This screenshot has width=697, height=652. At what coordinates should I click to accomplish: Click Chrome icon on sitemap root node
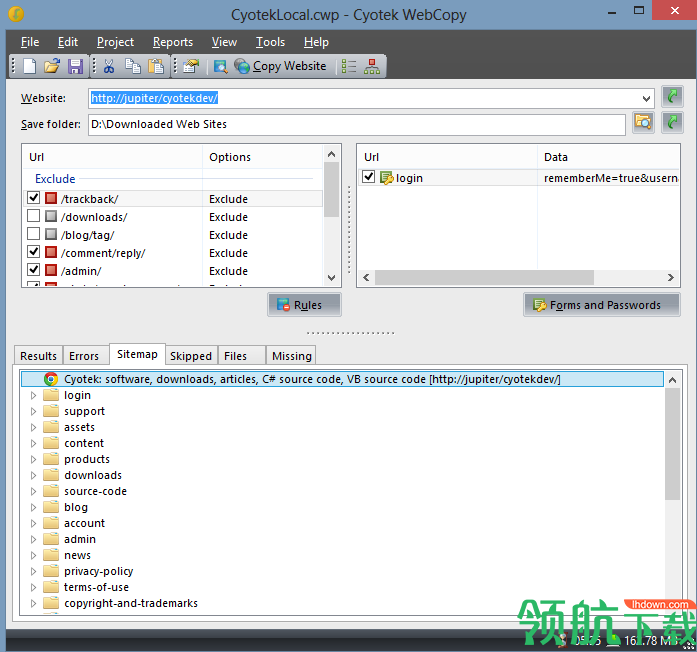point(51,379)
